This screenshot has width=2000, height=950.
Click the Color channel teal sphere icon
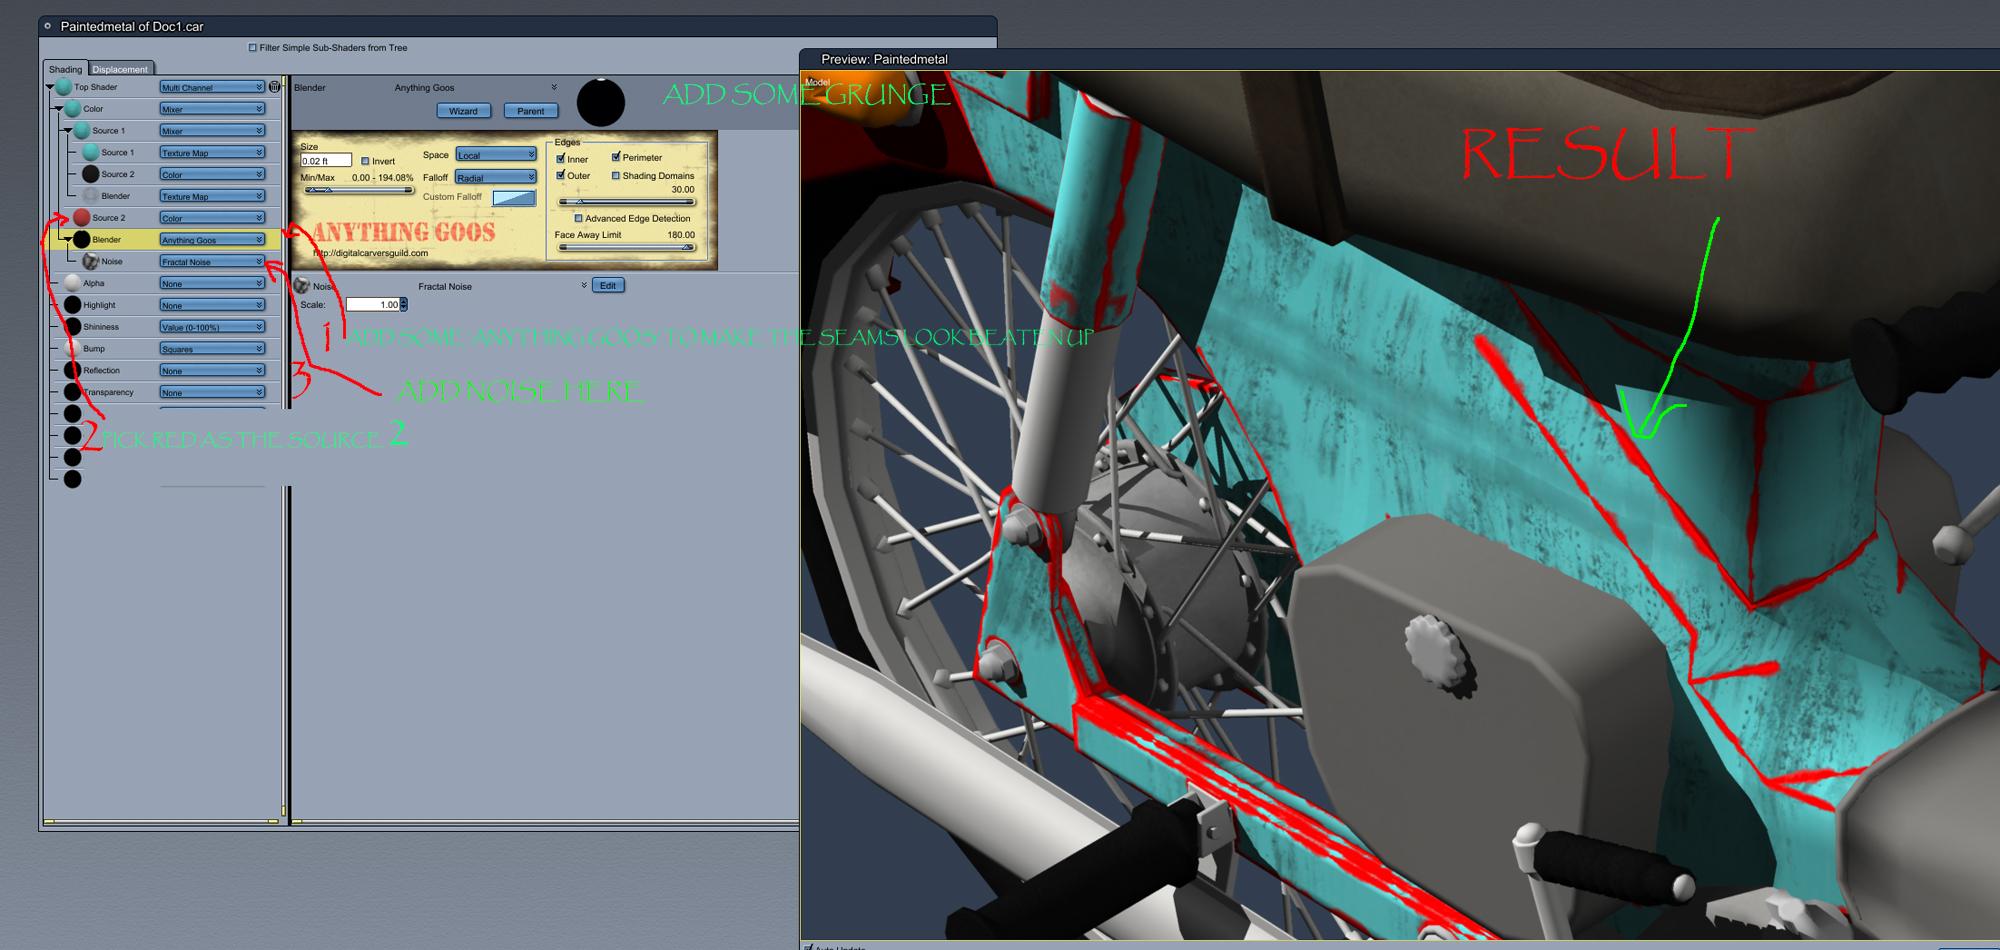(73, 108)
